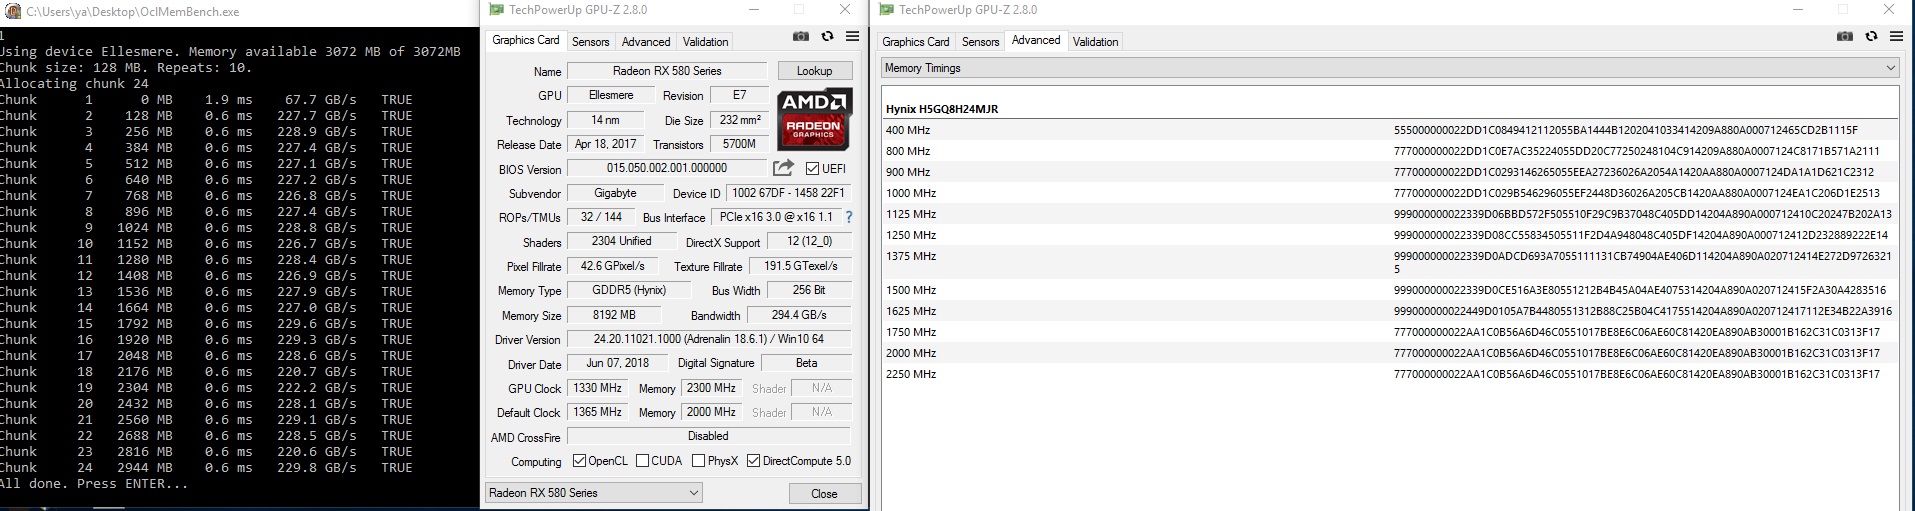Click the Bus Interface question mark icon

(x=849, y=217)
